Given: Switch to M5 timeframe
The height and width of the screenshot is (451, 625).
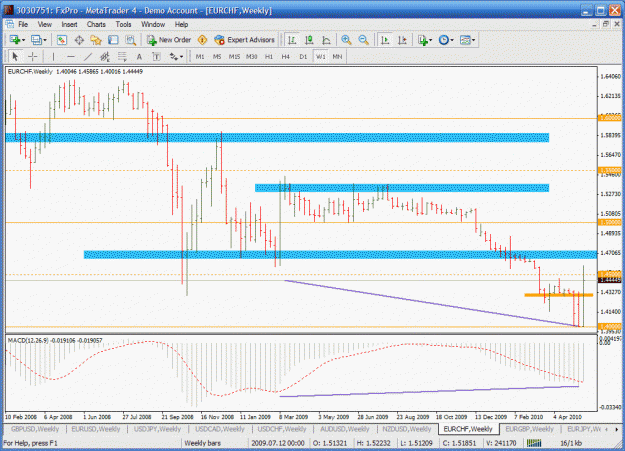Looking at the screenshot, I should coord(217,57).
